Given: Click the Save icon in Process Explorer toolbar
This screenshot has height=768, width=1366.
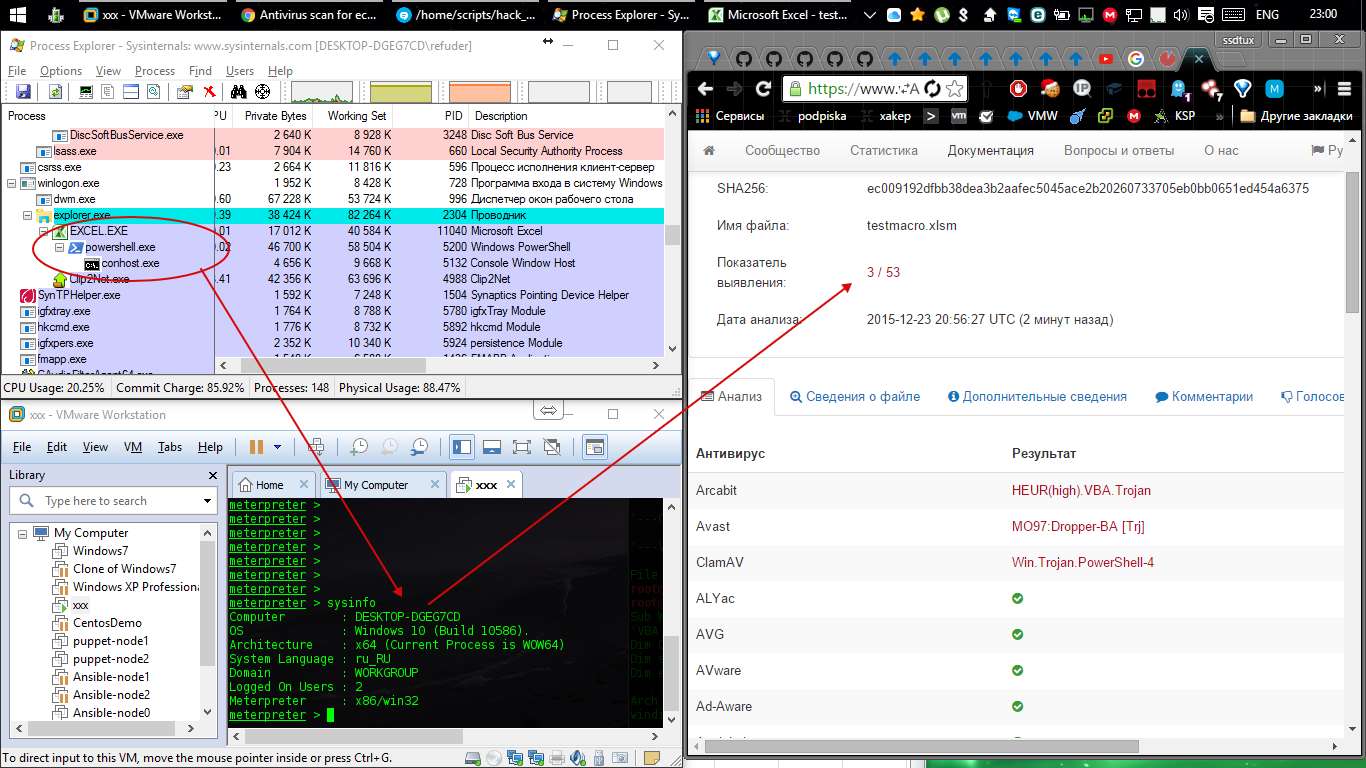Looking at the screenshot, I should (23, 91).
